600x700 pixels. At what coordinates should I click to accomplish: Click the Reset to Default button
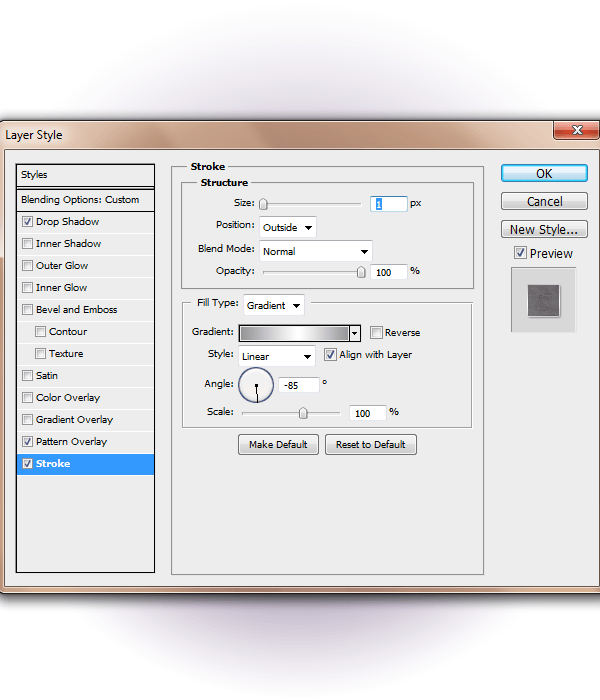tap(371, 445)
